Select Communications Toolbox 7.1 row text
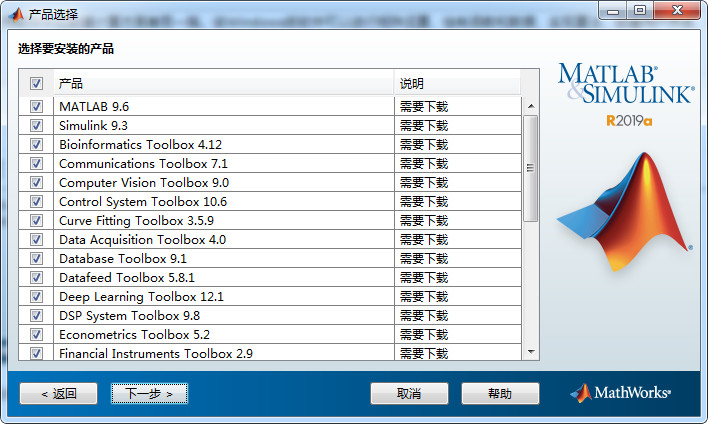 (144, 163)
